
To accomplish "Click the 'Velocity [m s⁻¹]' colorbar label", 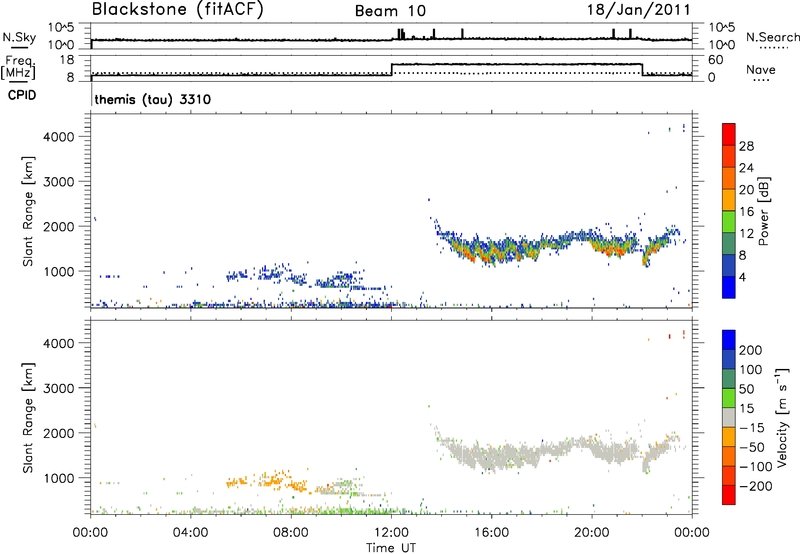I will [782, 417].
